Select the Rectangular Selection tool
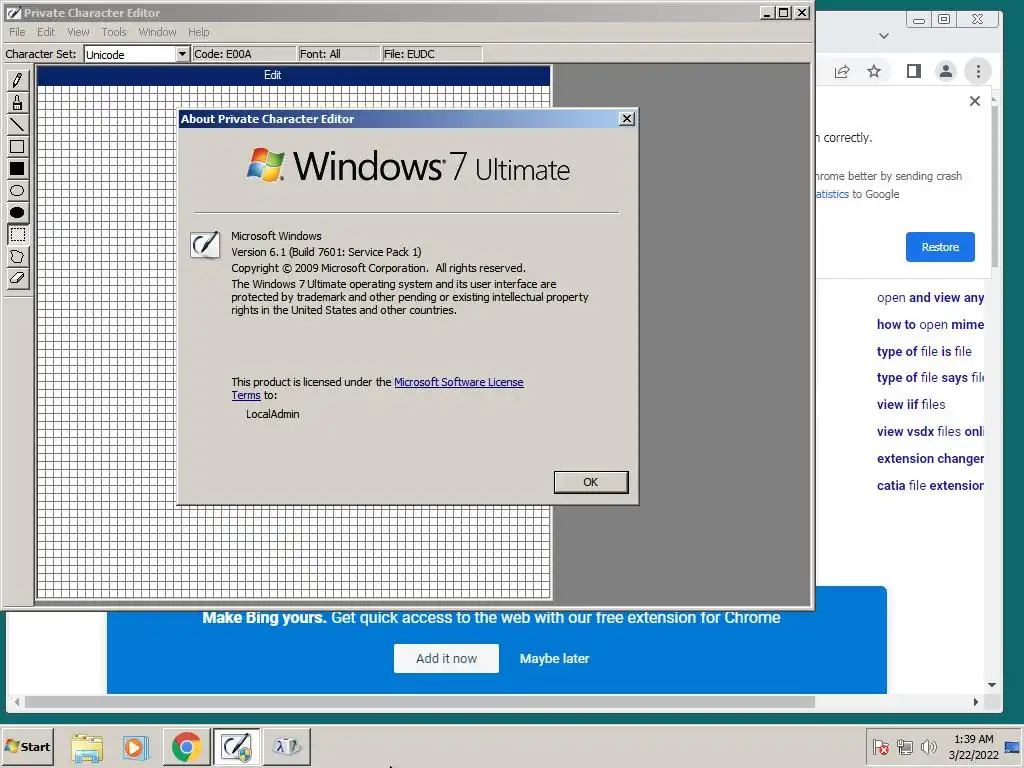1024x768 pixels. 17,234
